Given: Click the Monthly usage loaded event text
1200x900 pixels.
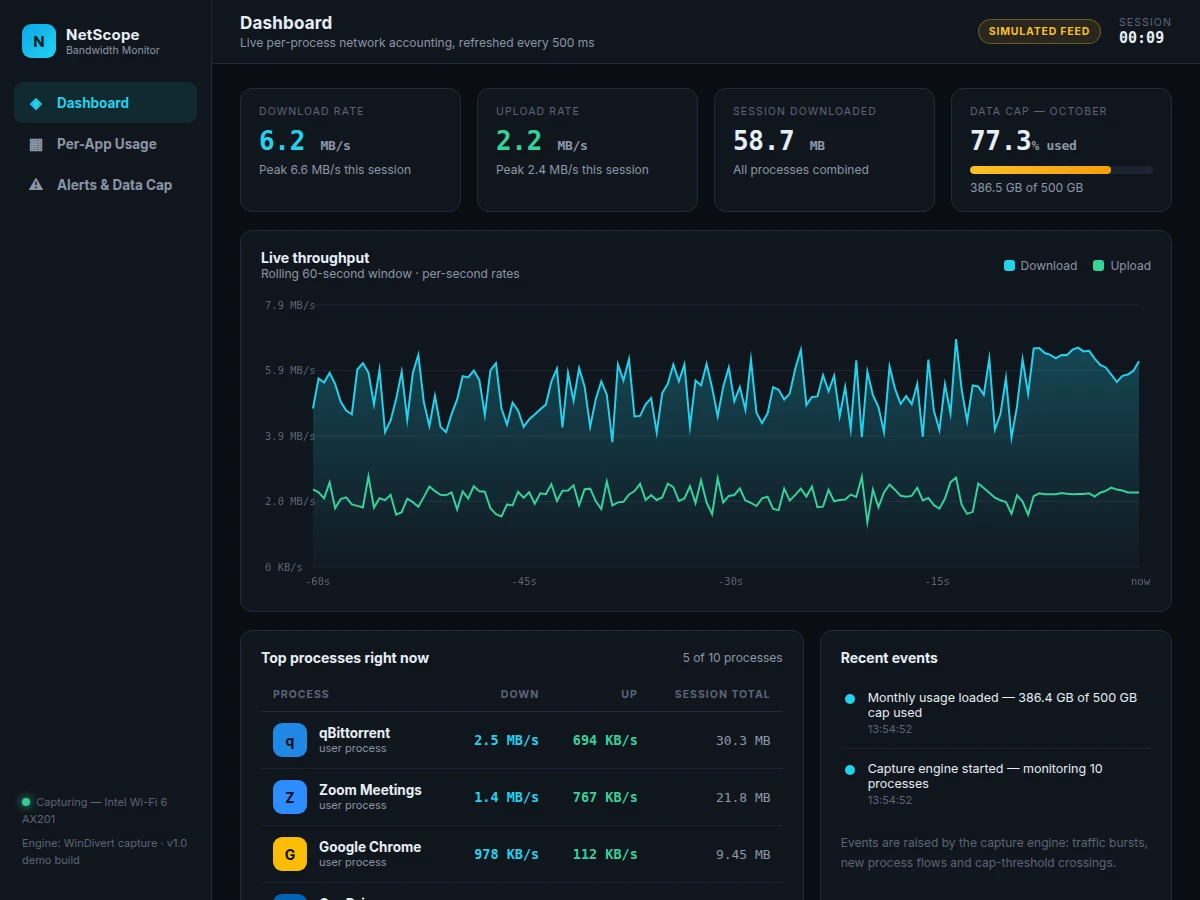Looking at the screenshot, I should click(x=1003, y=705).
